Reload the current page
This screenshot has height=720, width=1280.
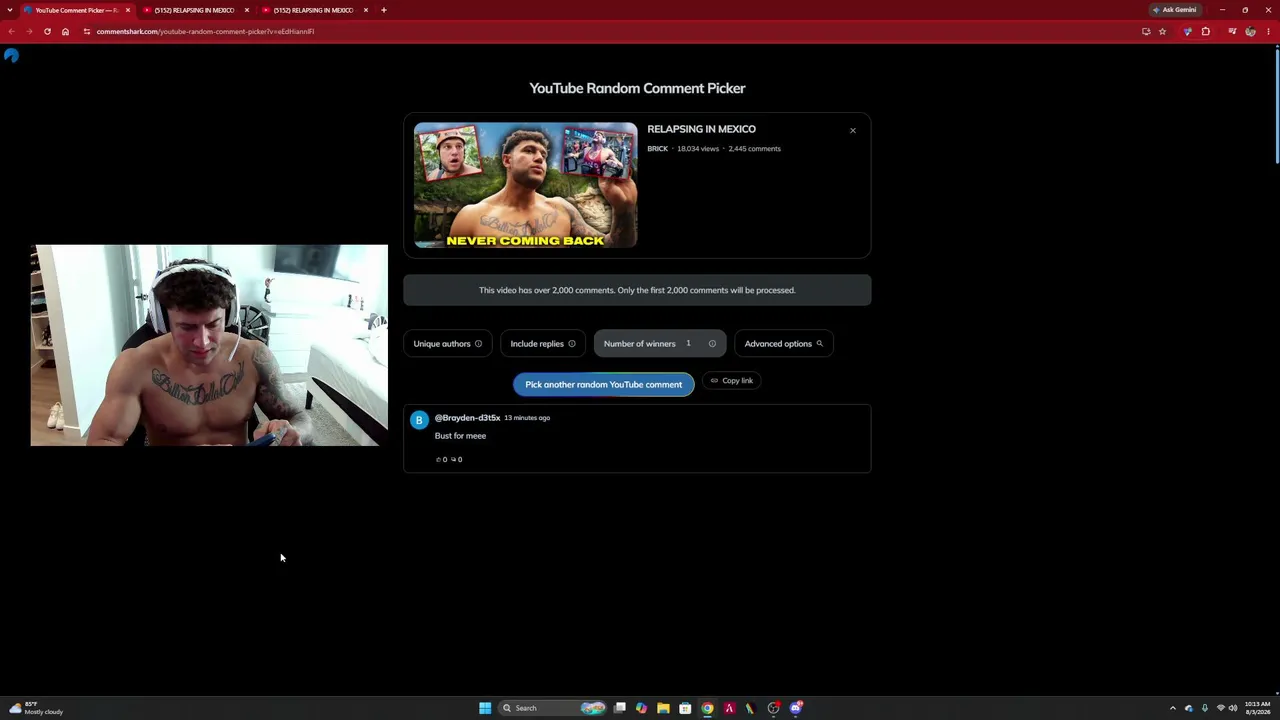pyautogui.click(x=47, y=31)
